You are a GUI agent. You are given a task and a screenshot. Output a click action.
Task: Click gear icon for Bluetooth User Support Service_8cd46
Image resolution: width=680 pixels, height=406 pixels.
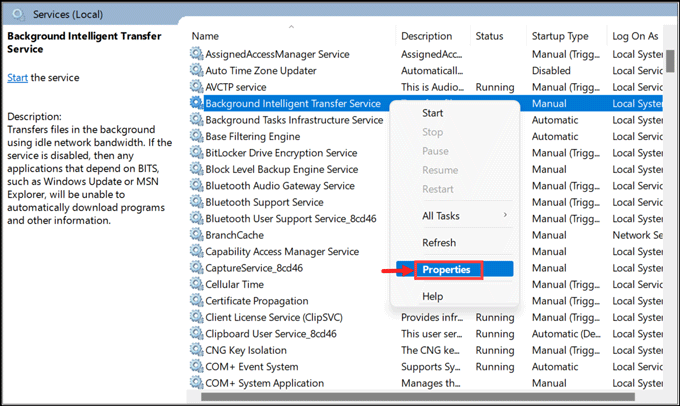click(x=196, y=219)
